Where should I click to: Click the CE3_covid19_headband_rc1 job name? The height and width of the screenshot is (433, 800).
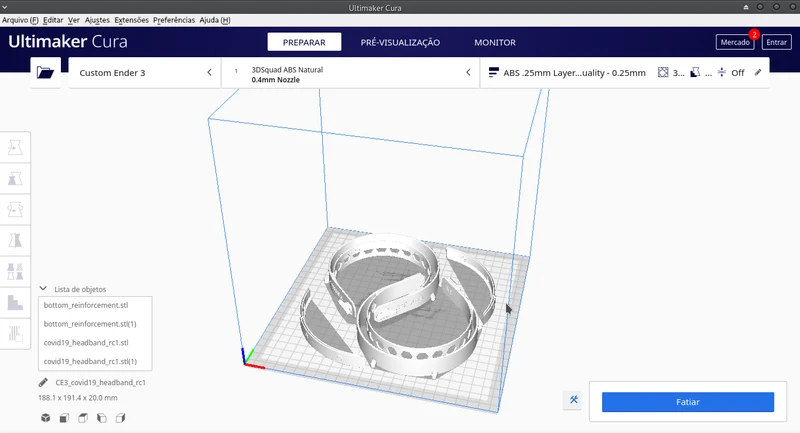[101, 383]
